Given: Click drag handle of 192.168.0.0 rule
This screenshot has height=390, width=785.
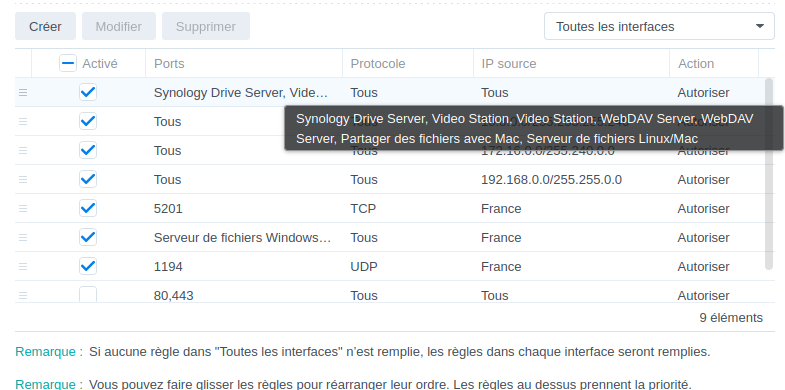Looking at the screenshot, I should pos(23,180).
